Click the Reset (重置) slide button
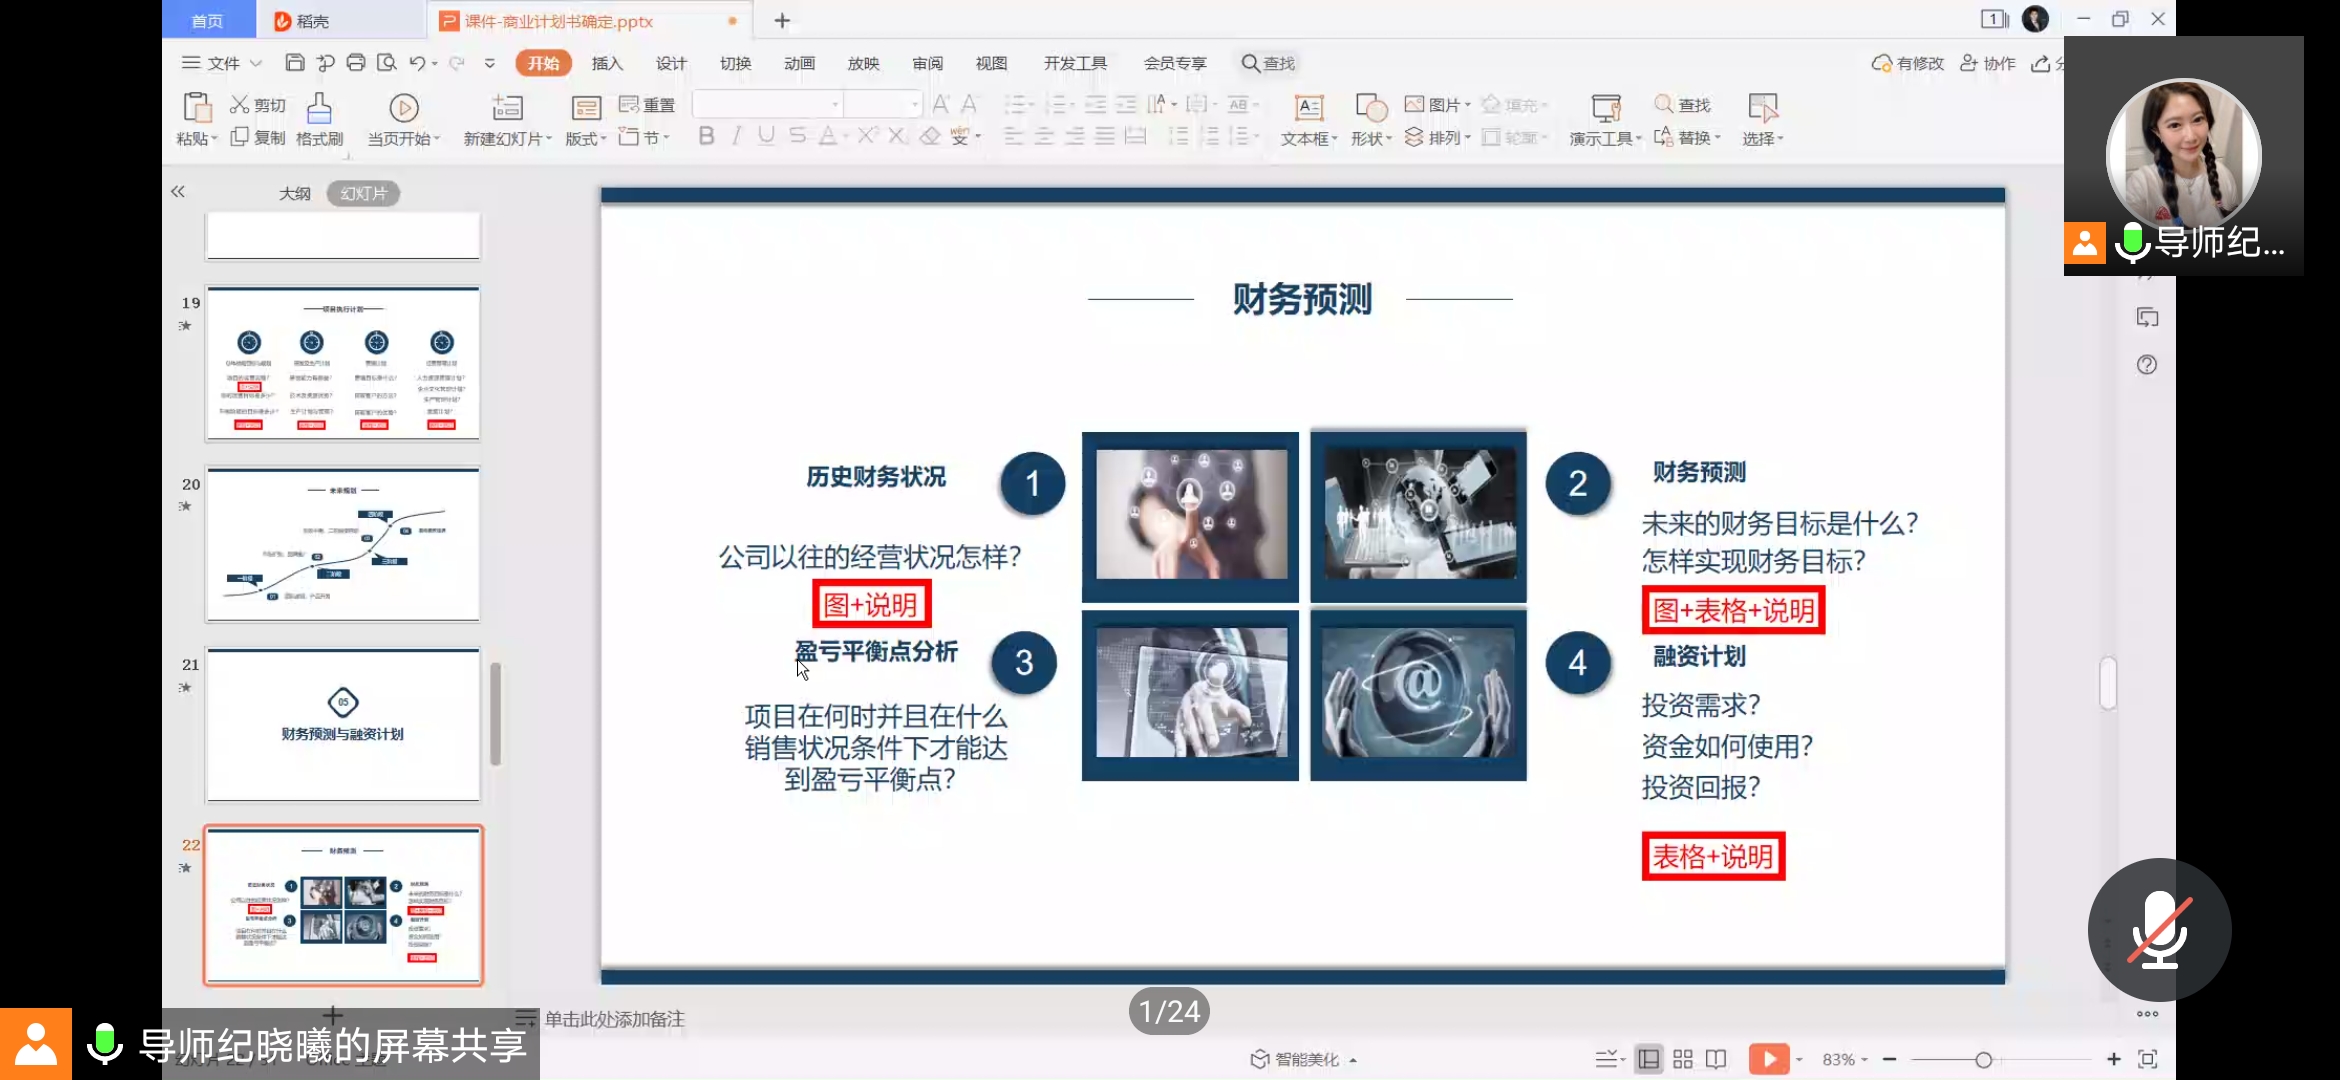This screenshot has width=2340, height=1080. click(646, 104)
